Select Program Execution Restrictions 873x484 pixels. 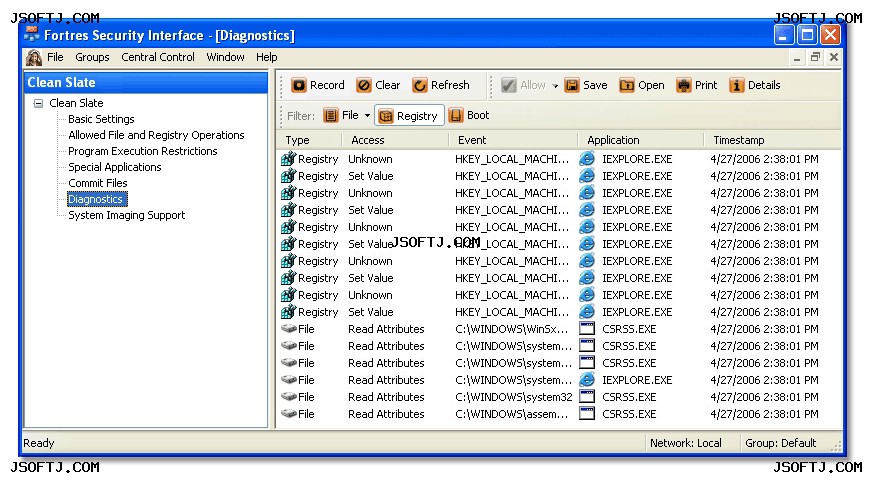coord(143,151)
